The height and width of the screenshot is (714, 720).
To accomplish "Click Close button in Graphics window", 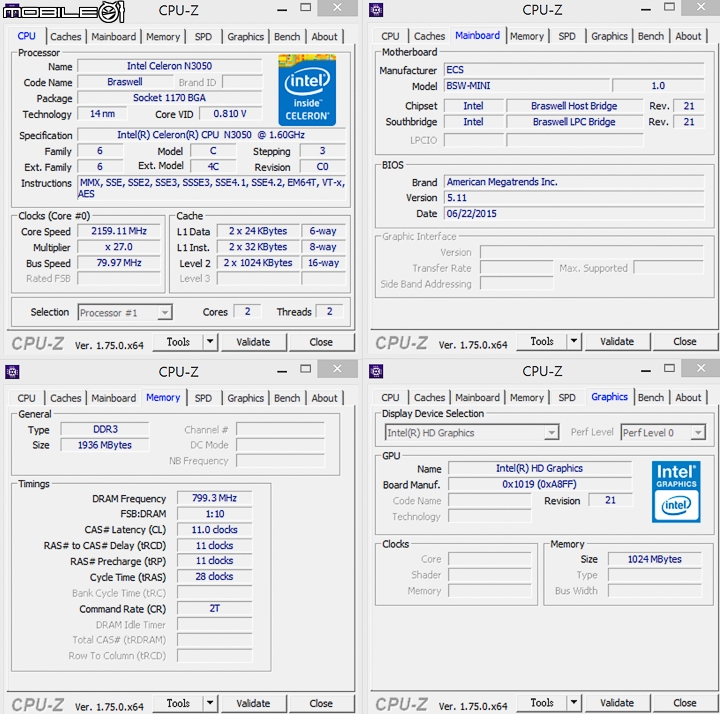I will tap(685, 703).
